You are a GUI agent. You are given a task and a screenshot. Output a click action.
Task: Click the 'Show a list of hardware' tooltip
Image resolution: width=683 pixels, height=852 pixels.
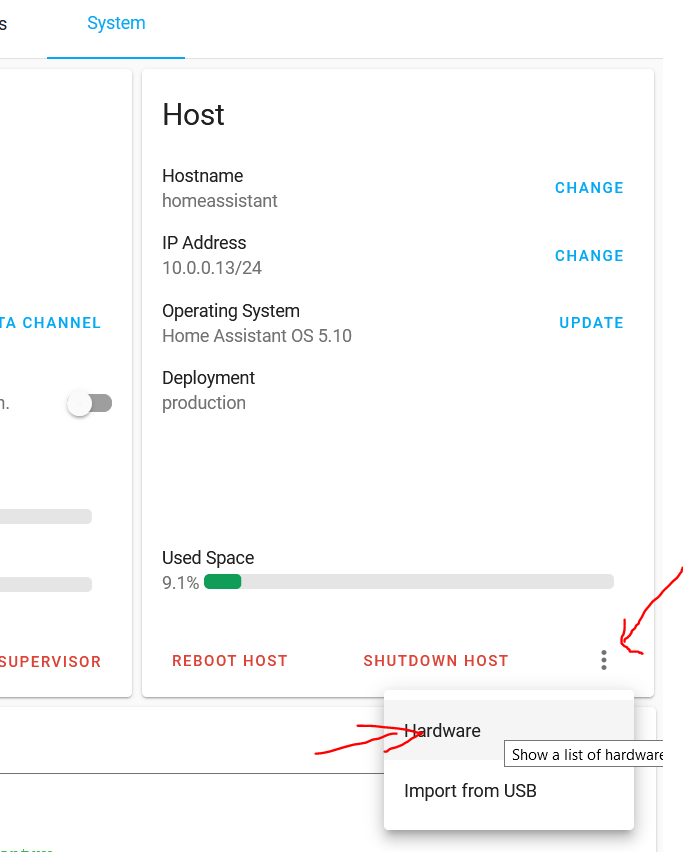point(587,755)
